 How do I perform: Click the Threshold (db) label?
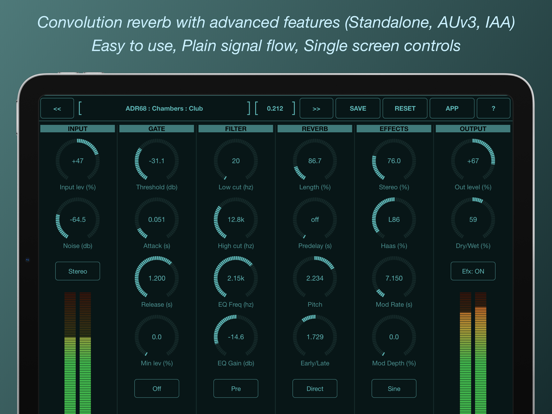pyautogui.click(x=157, y=187)
